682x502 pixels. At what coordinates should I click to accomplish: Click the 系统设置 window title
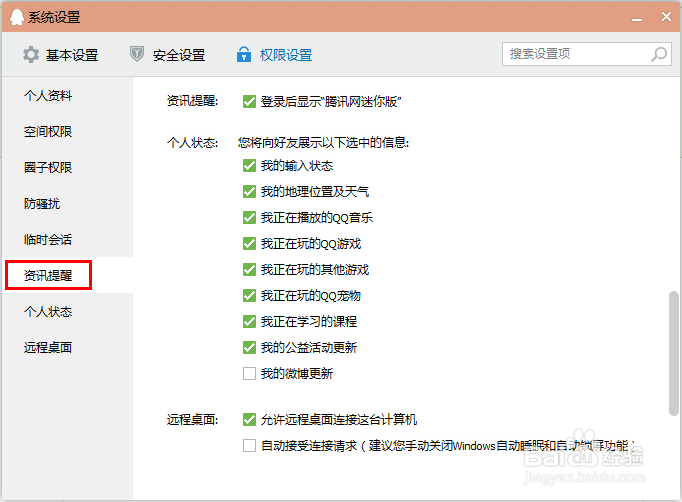click(54, 17)
